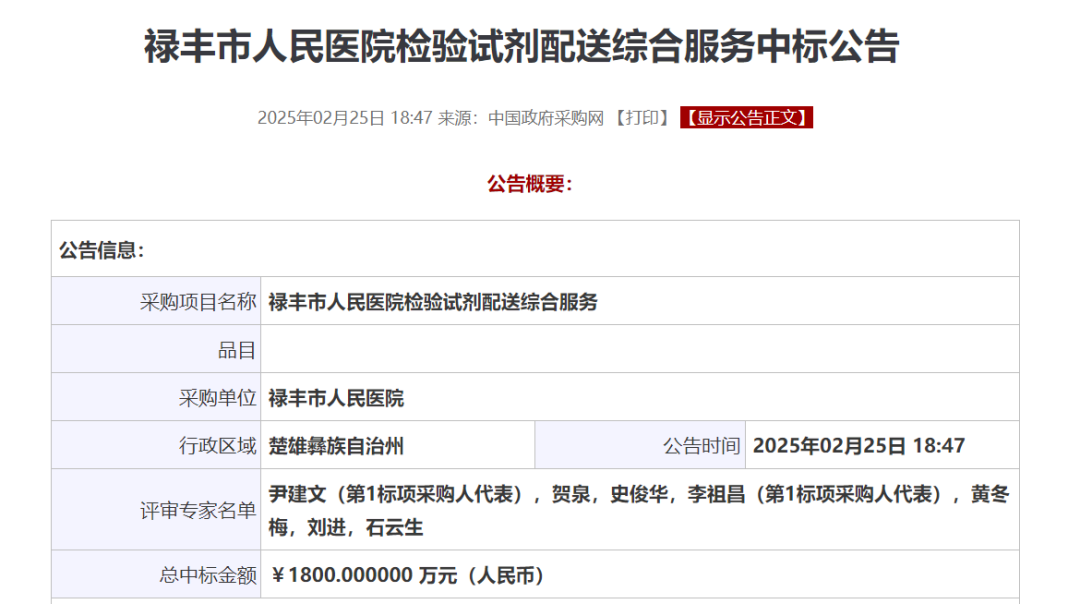Click the purchaser value 禄丰市人民医院
The height and width of the screenshot is (604, 1080).
coord(335,398)
